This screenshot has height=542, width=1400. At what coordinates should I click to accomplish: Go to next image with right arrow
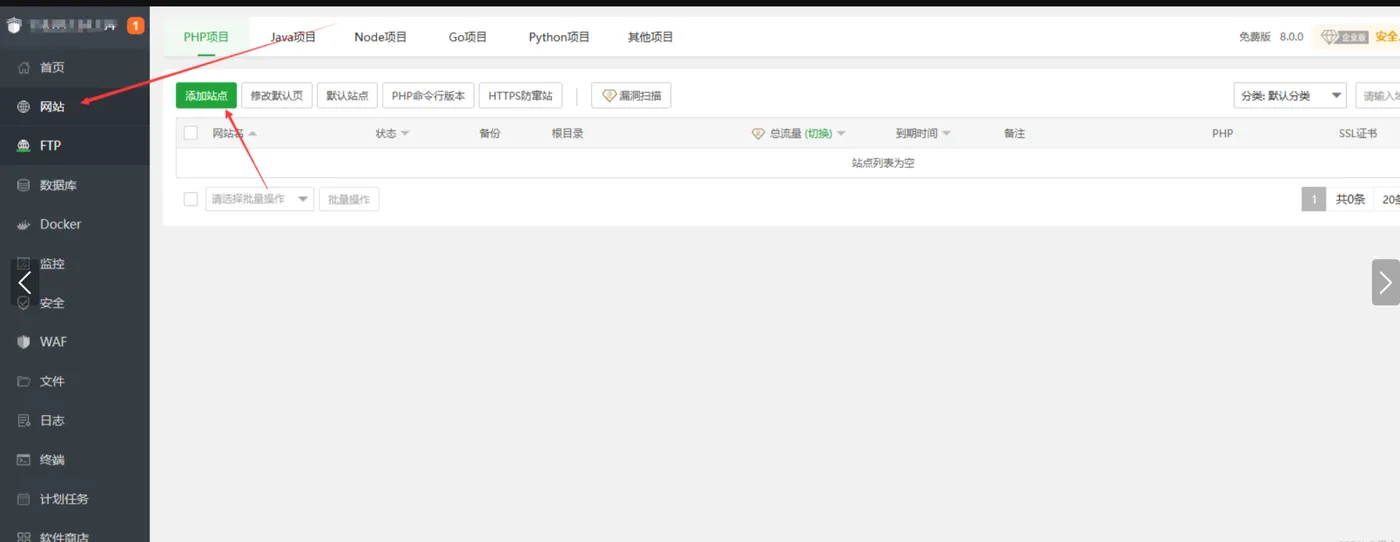click(x=1386, y=282)
